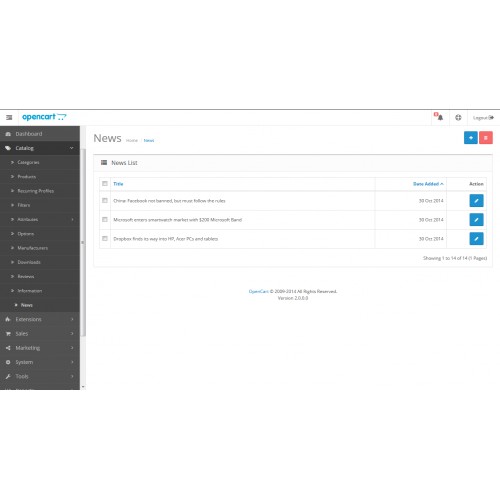The image size is (500, 500).
Task: Check the China Facebook row checkbox
Action: 105,200
